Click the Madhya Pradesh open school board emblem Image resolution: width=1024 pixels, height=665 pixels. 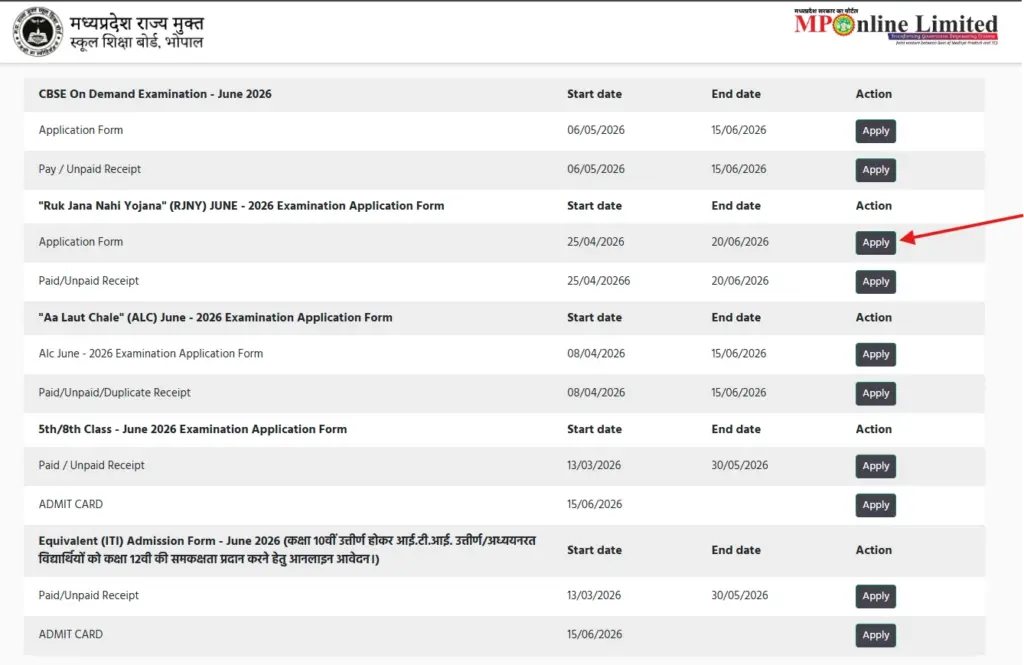coord(39,31)
